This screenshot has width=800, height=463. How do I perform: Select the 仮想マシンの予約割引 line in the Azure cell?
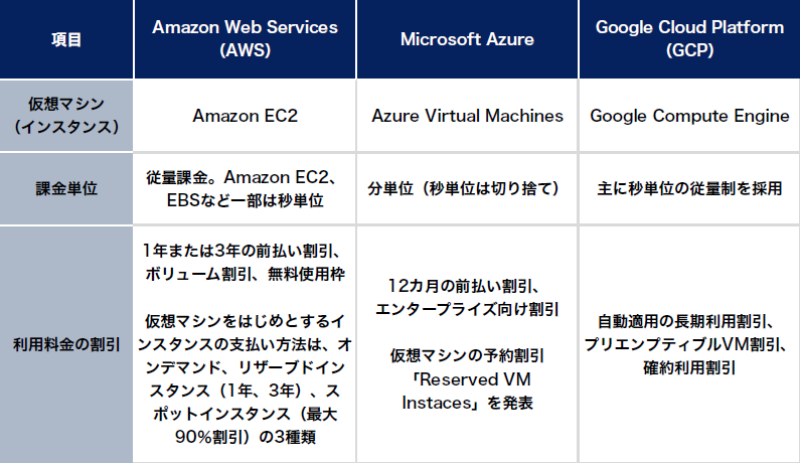point(466,356)
